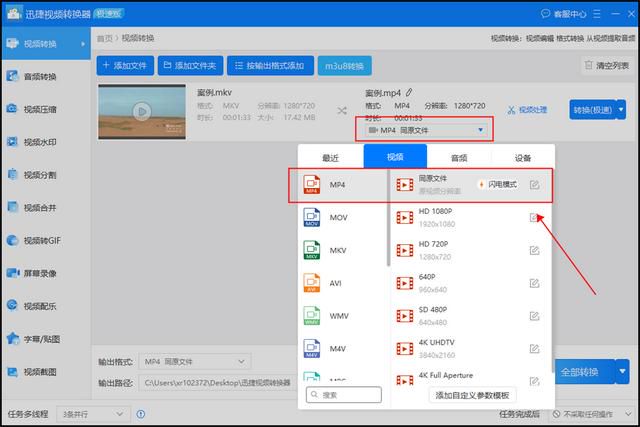
Task: Switch to the 设备 tab
Action: tap(523, 158)
